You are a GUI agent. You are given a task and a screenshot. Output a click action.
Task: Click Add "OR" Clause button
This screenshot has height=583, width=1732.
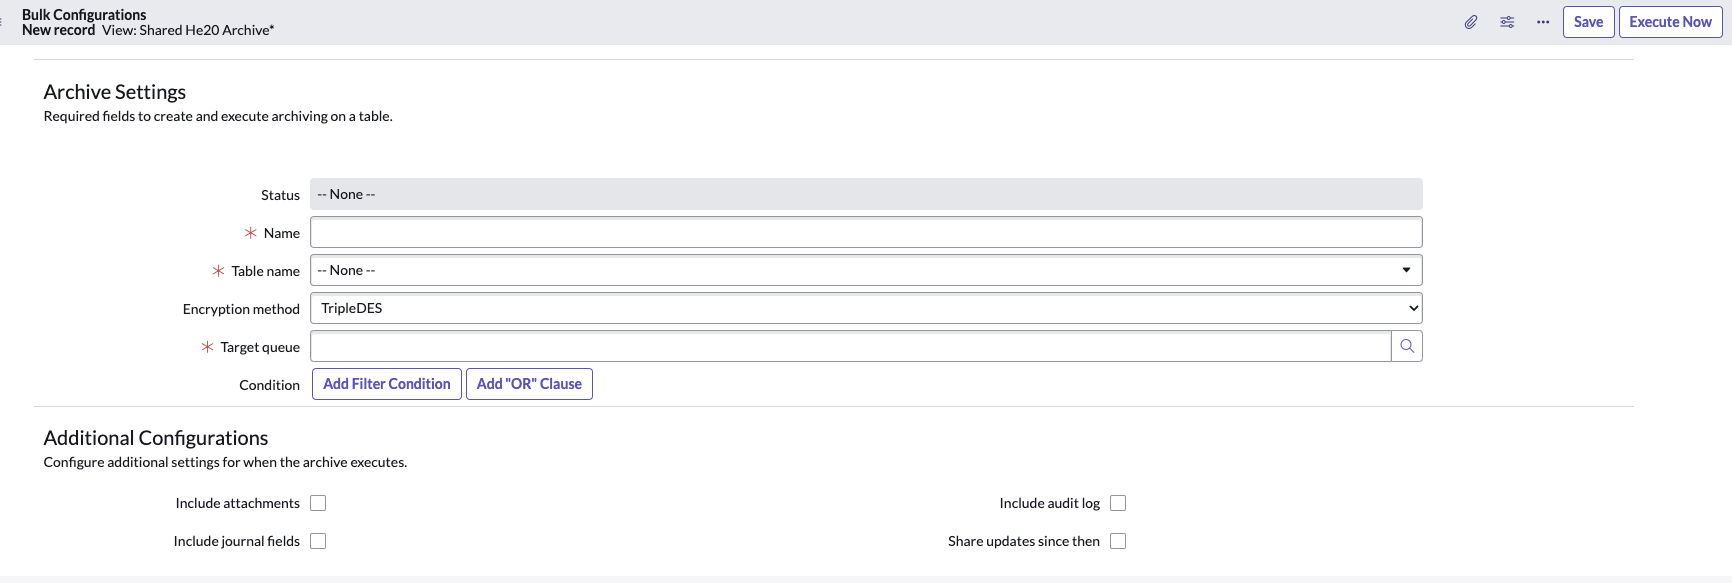click(529, 384)
